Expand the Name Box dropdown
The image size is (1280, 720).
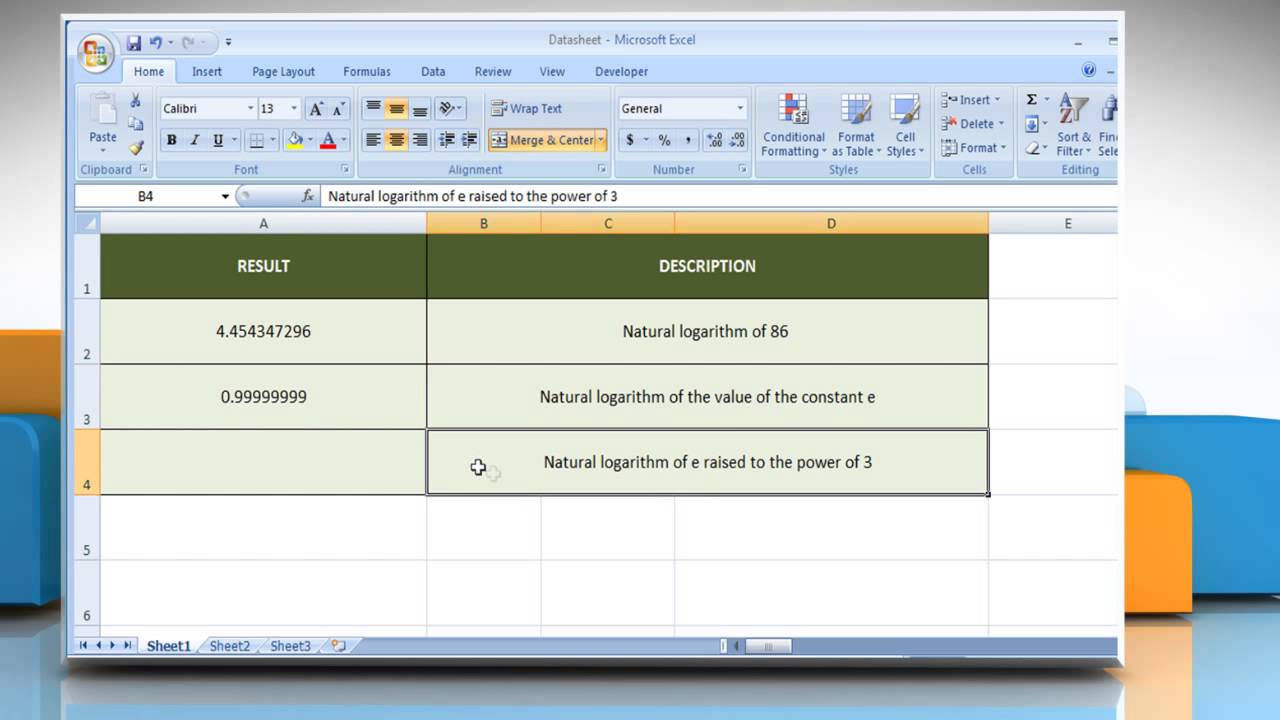coord(225,196)
